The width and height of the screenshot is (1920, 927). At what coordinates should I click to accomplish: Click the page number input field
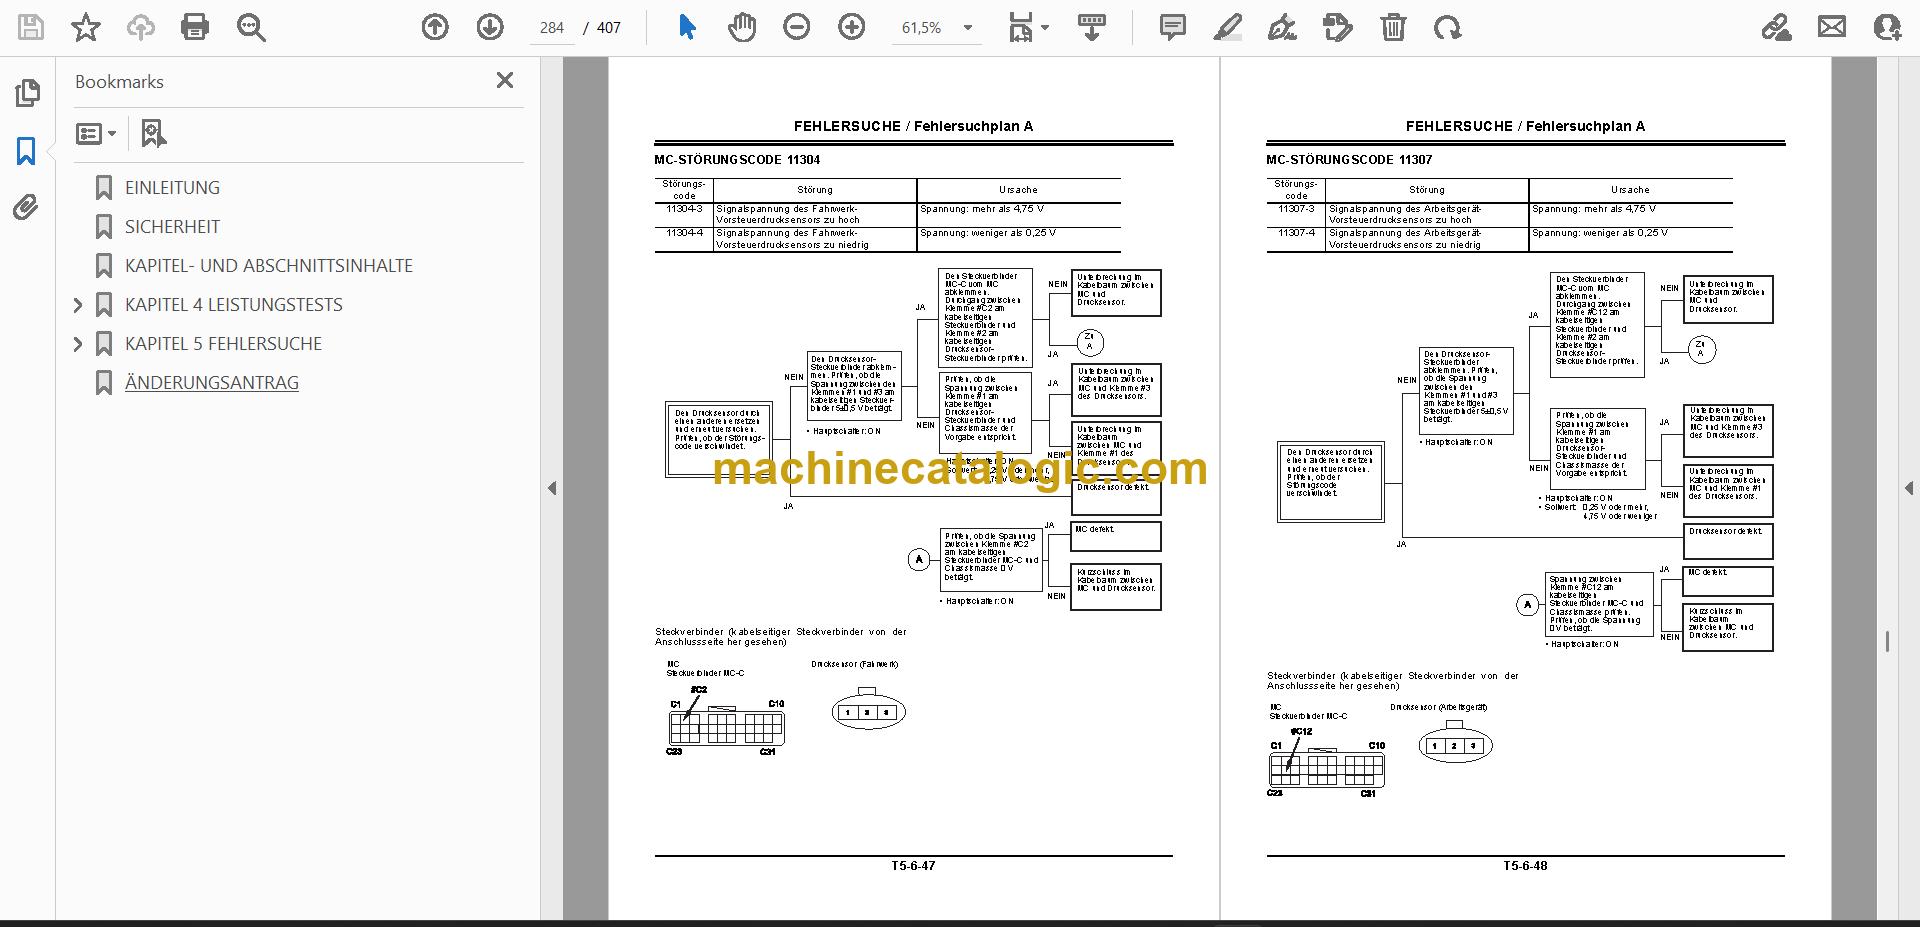pos(552,28)
